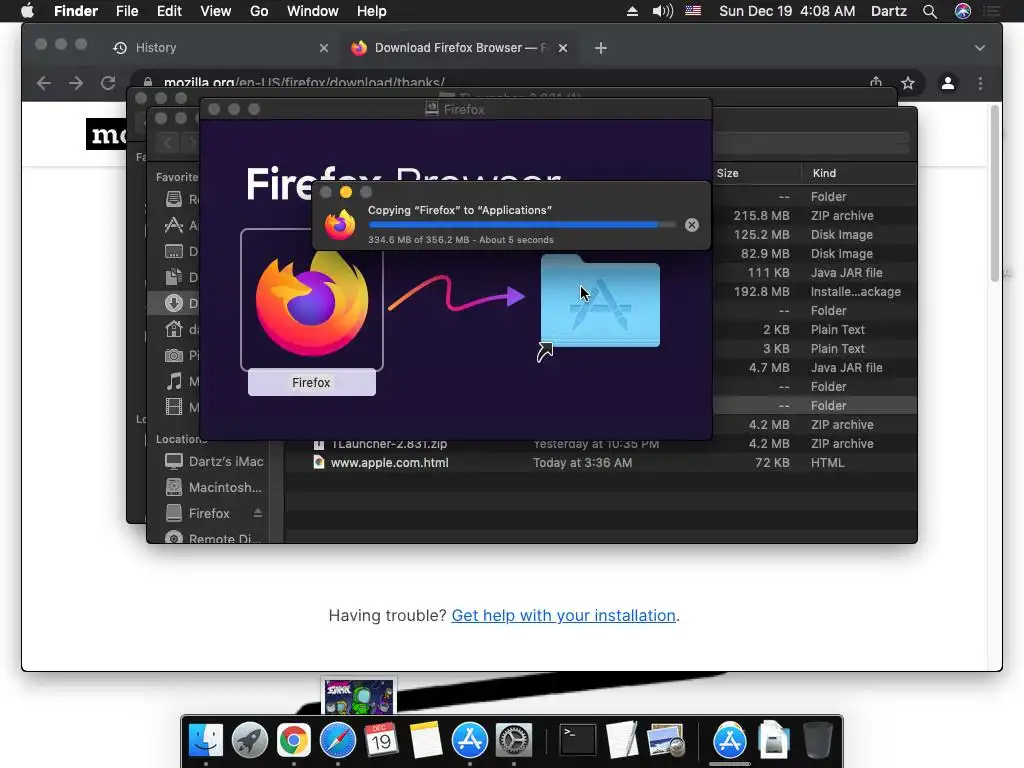Go back in Chrome
This screenshot has width=1024, height=768.
tap(44, 83)
